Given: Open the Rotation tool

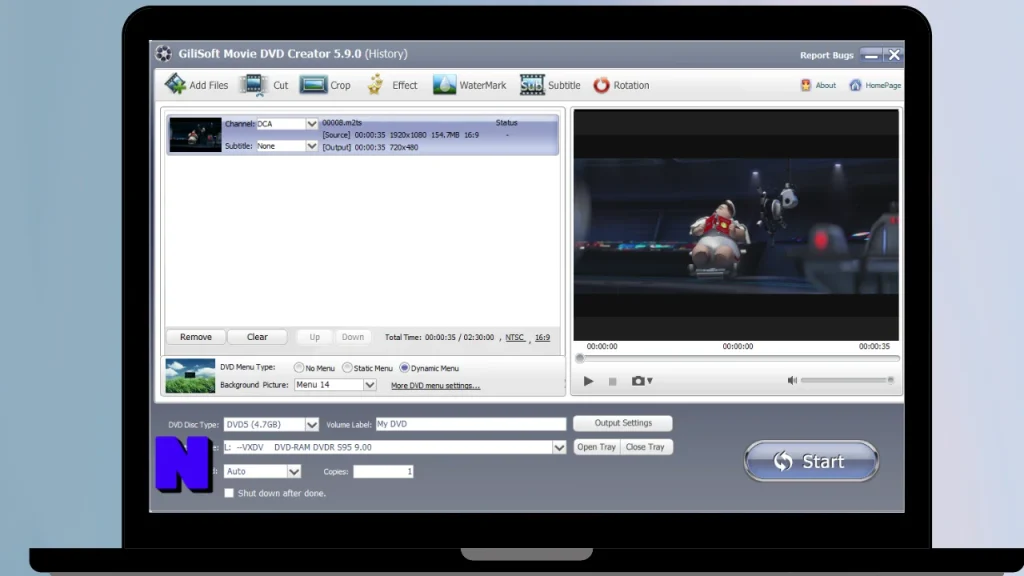Looking at the screenshot, I should (x=621, y=85).
